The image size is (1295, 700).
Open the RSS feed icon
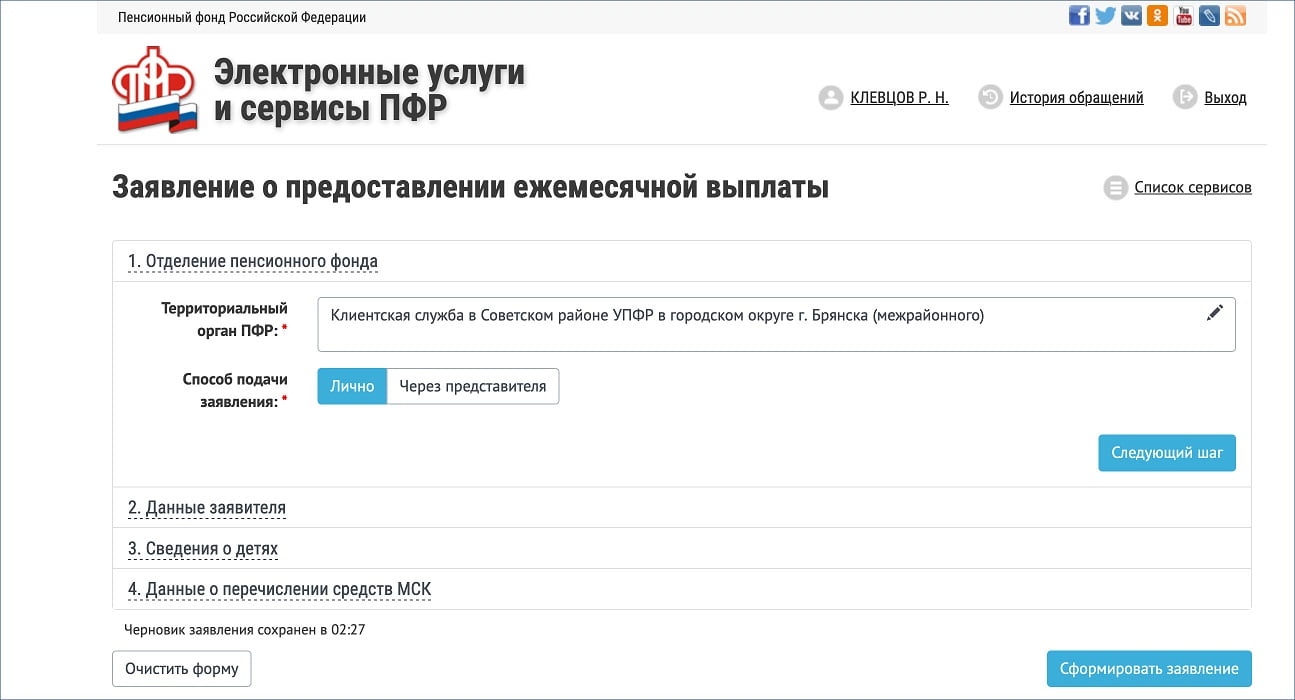pyautogui.click(x=1235, y=15)
